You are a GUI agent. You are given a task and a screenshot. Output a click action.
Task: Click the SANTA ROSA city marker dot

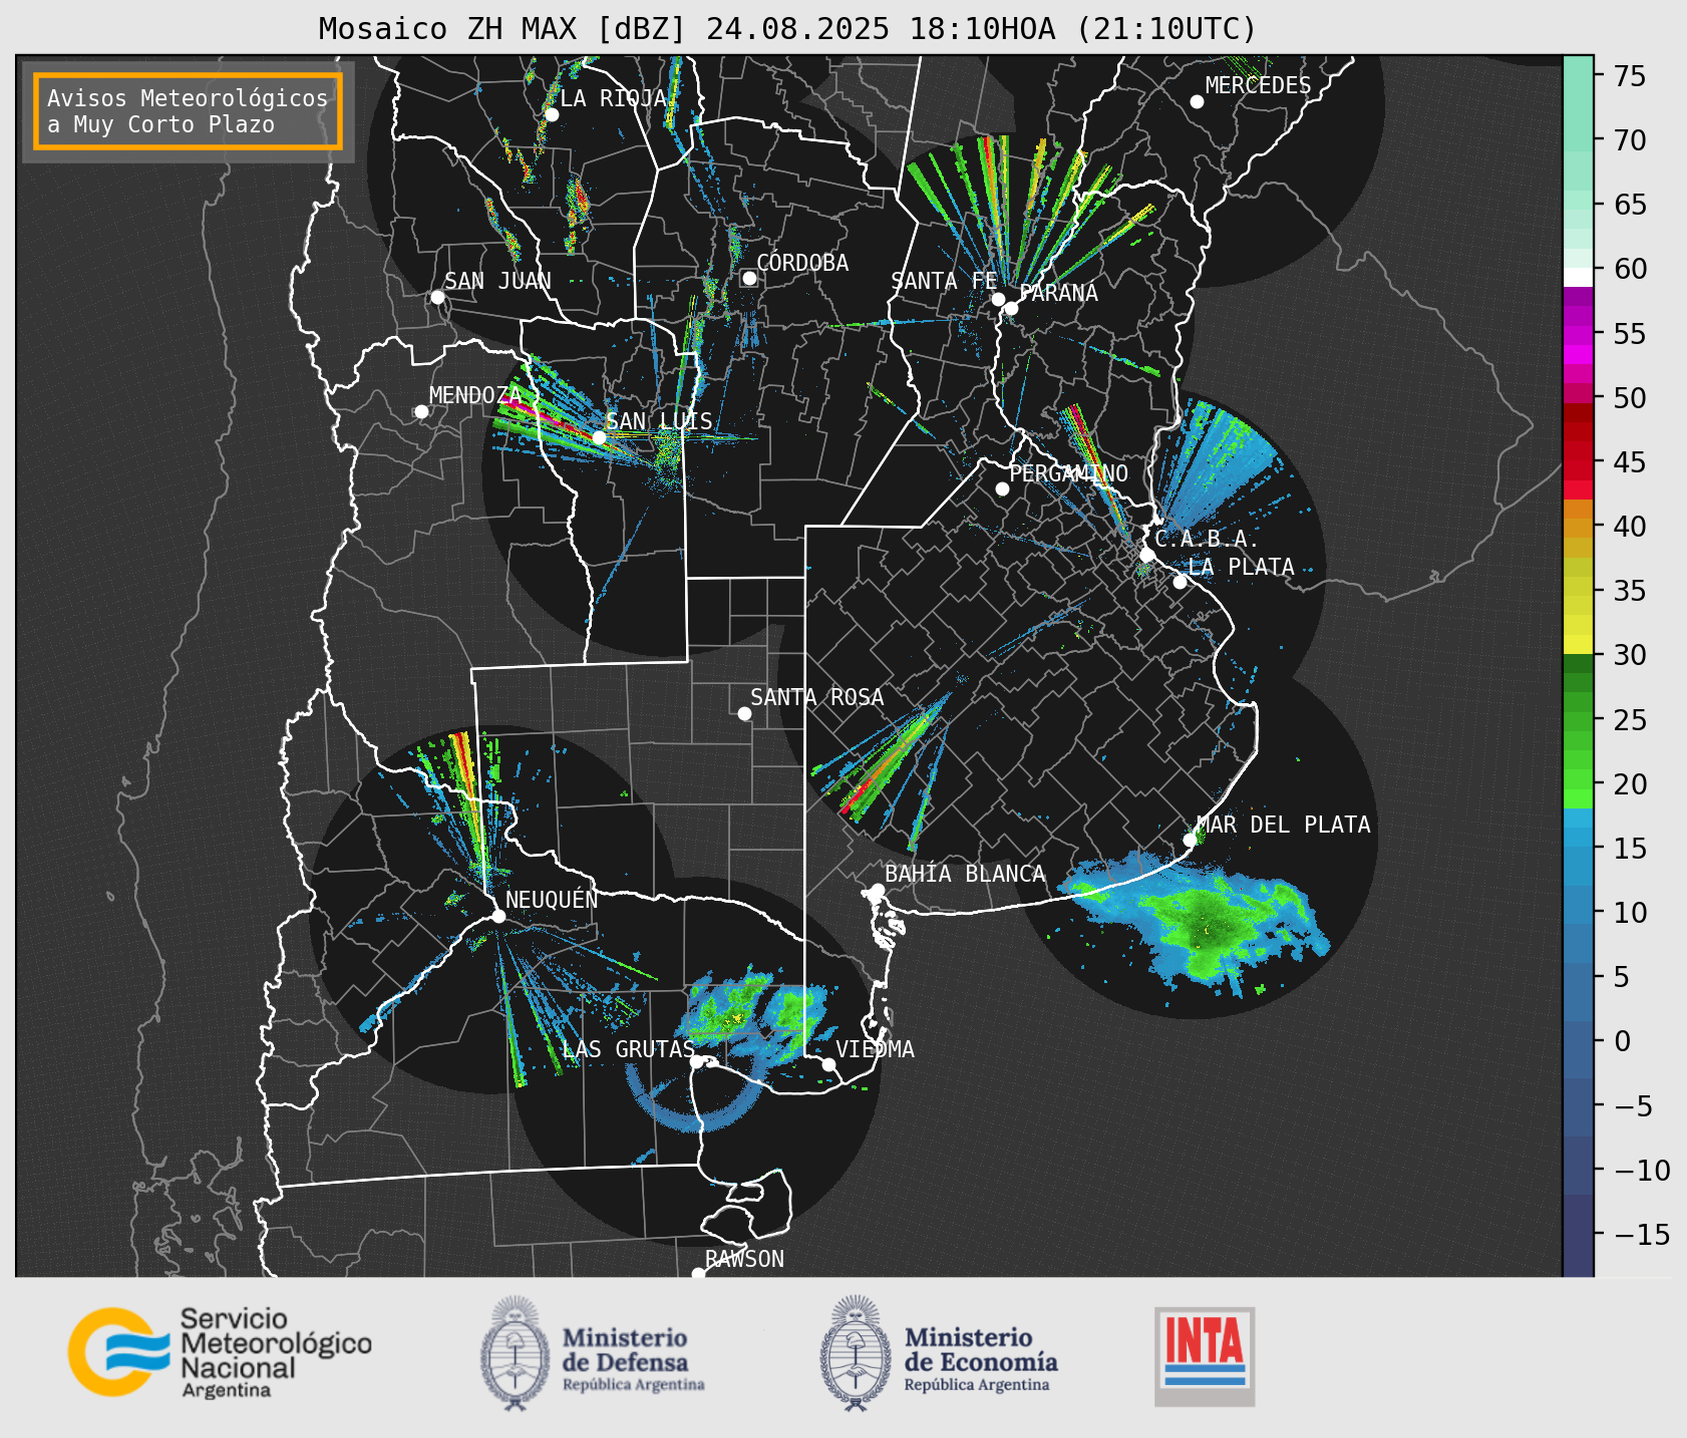pos(744,713)
